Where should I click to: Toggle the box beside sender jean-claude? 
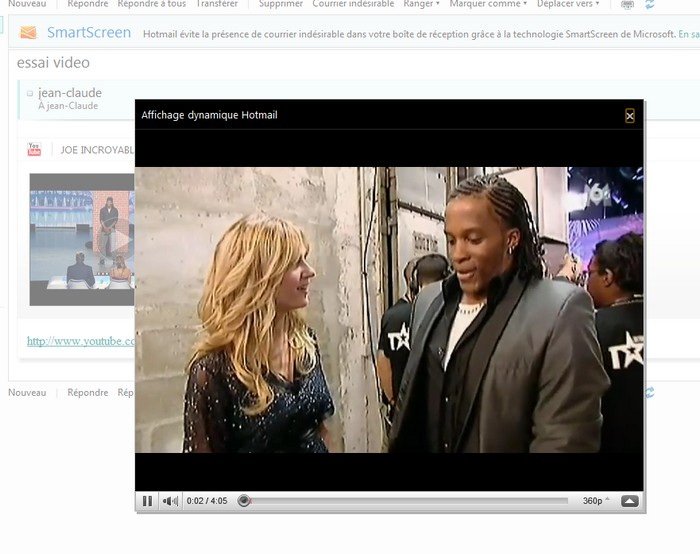tap(30, 93)
